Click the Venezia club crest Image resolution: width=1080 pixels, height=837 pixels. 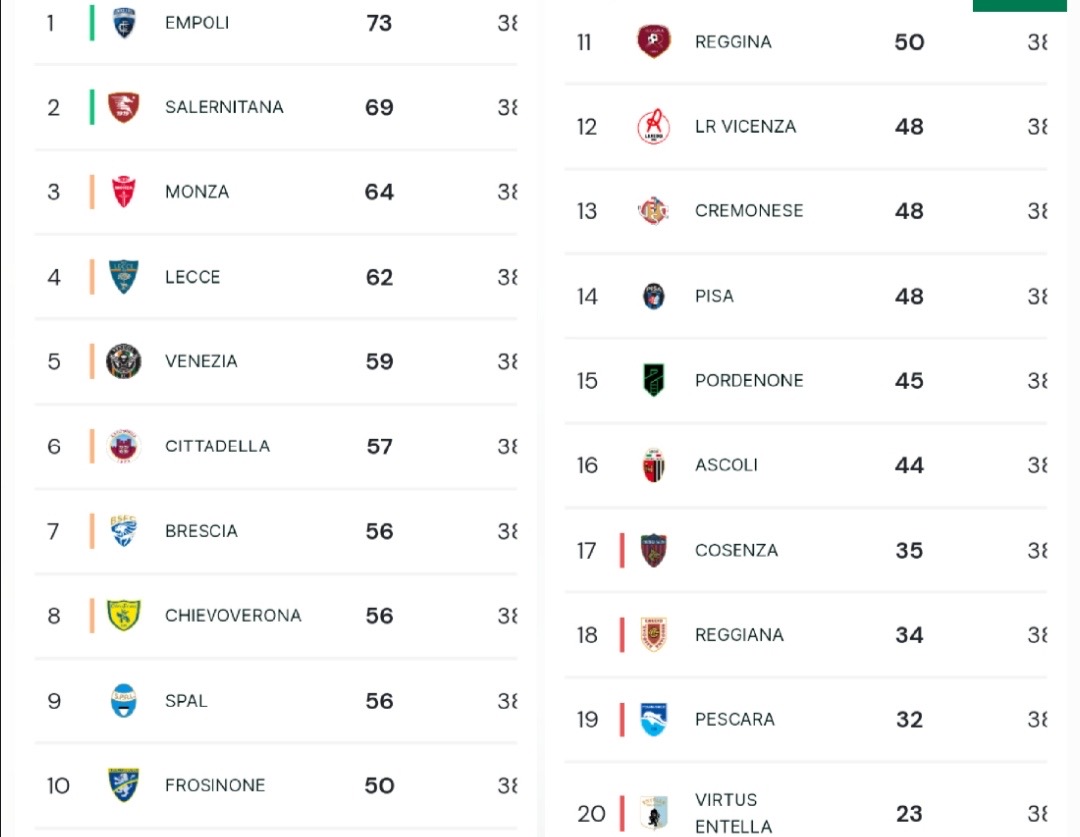tap(124, 361)
